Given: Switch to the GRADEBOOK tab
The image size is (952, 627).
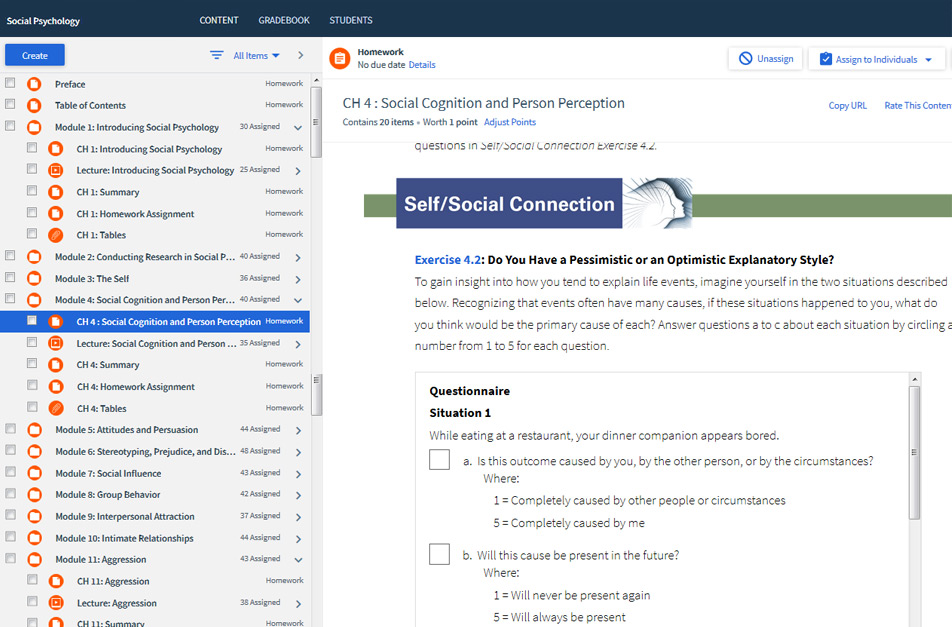Looking at the screenshot, I should click(x=284, y=20).
